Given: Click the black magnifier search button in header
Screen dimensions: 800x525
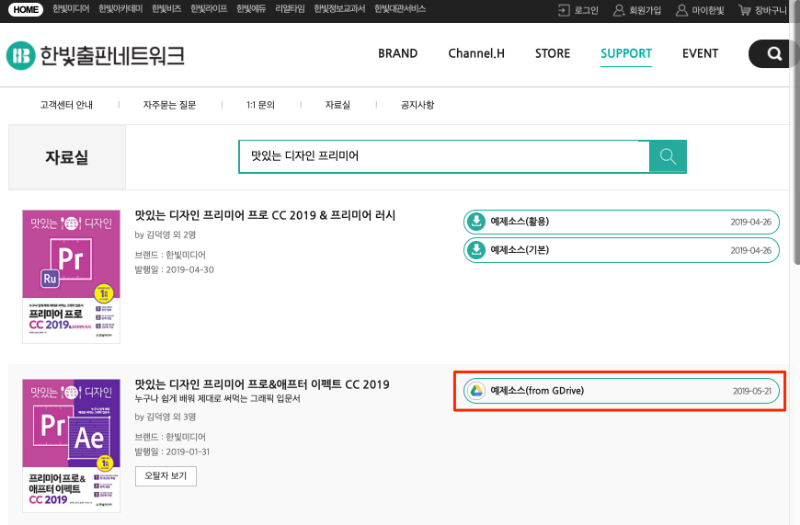Looking at the screenshot, I should [x=774, y=54].
